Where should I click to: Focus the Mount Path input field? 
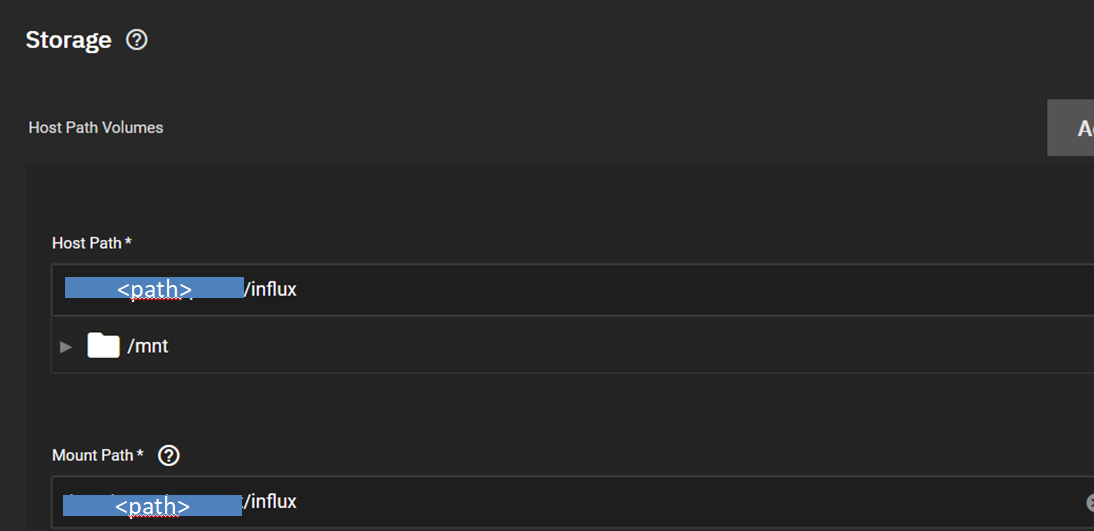point(573,502)
